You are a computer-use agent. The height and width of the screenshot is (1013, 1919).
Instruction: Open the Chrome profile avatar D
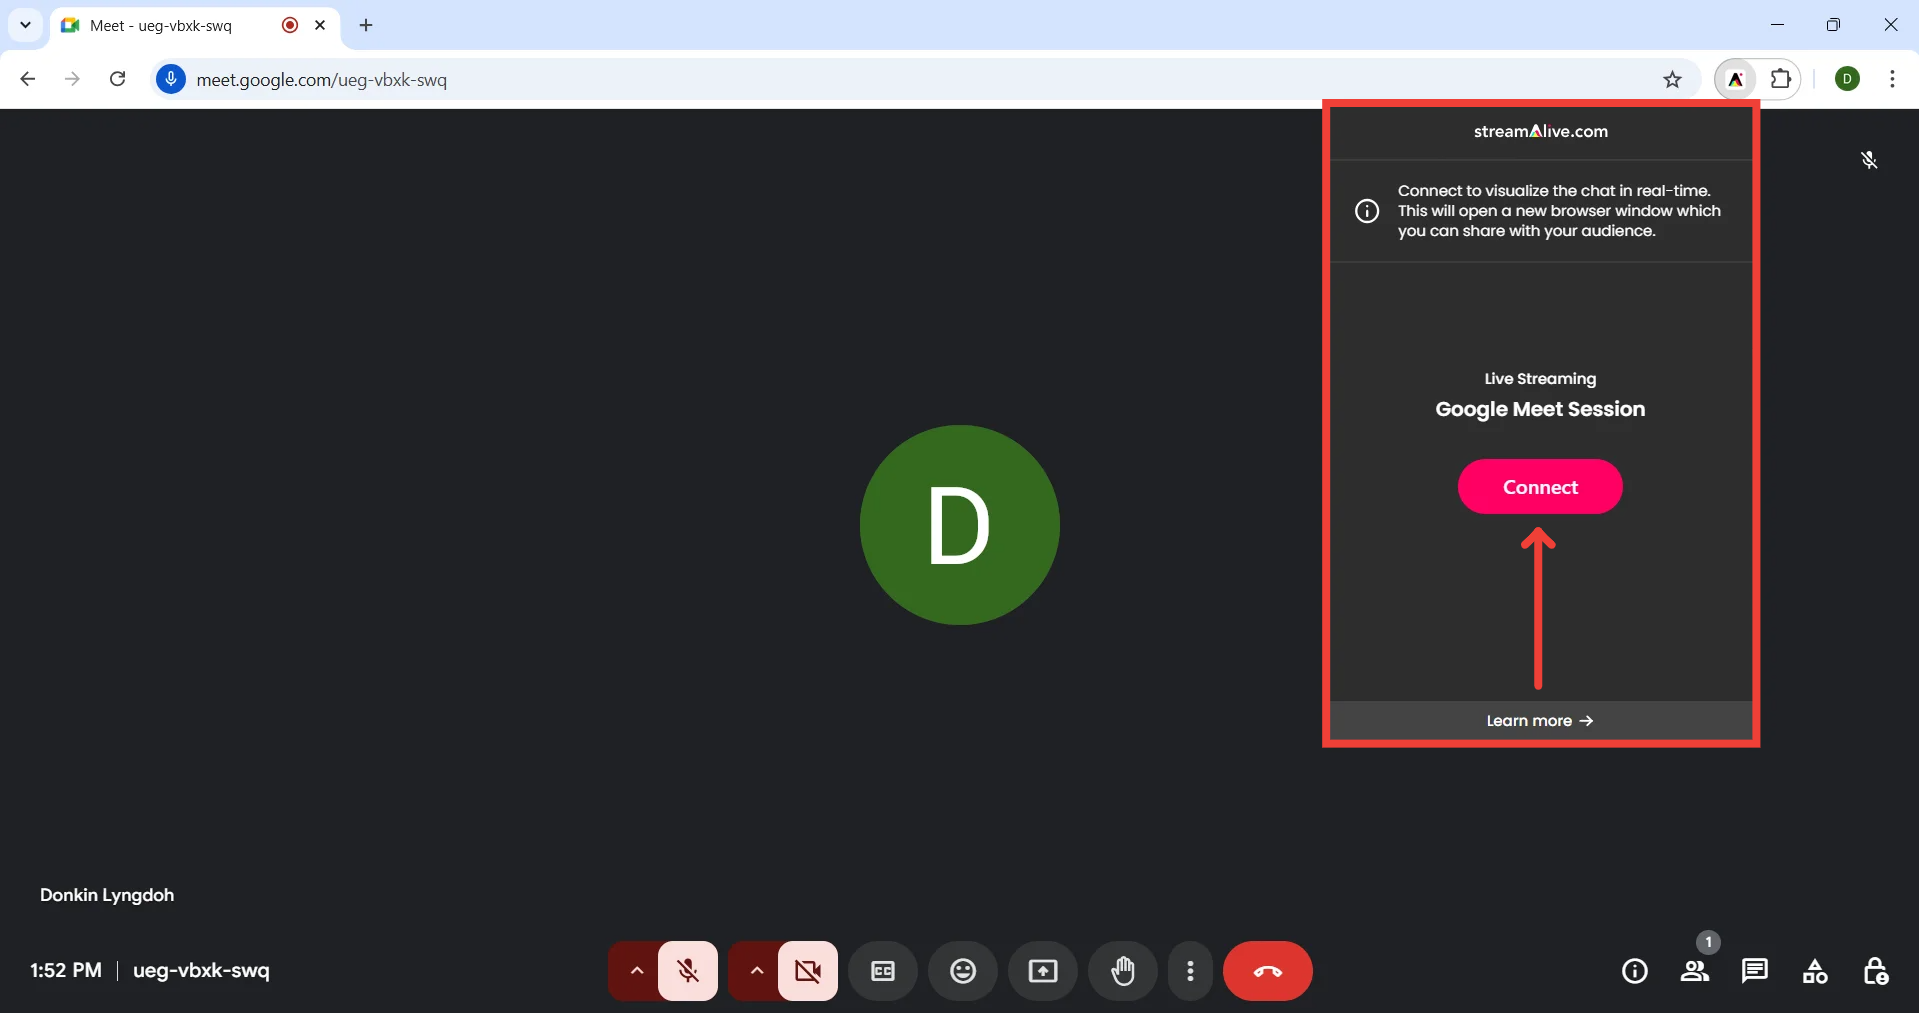(x=1848, y=79)
